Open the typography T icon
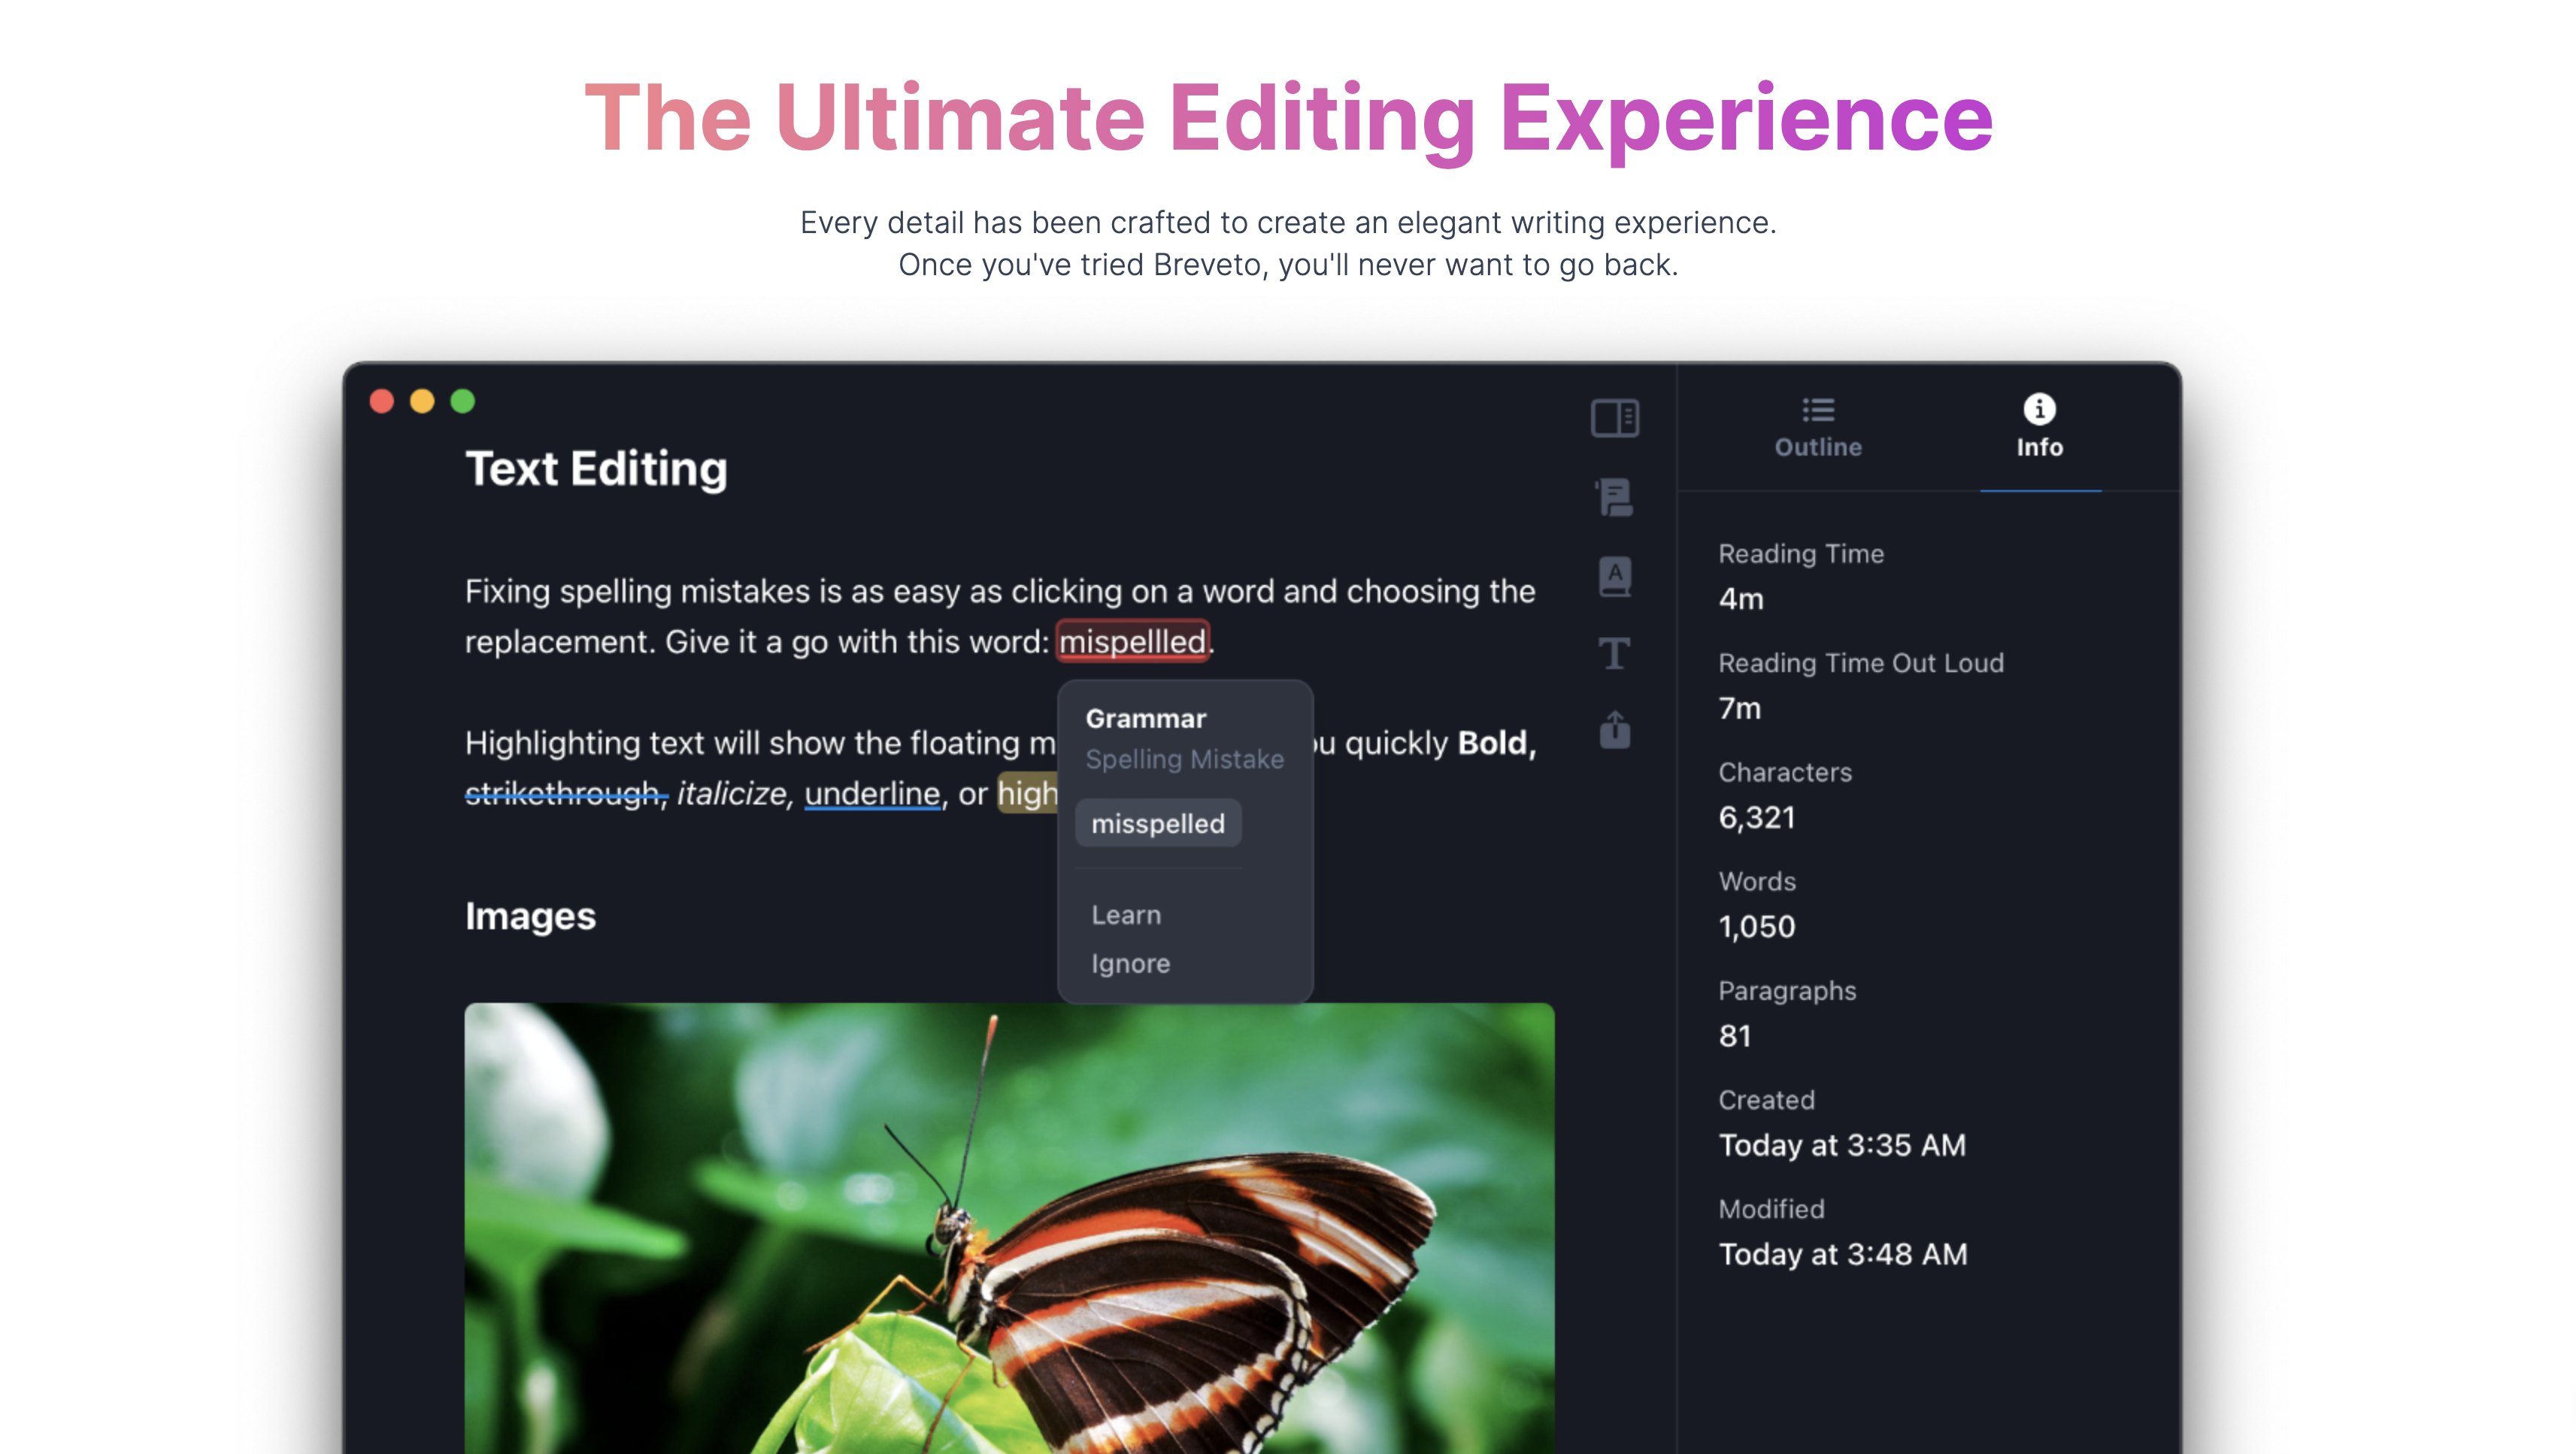 click(1614, 654)
